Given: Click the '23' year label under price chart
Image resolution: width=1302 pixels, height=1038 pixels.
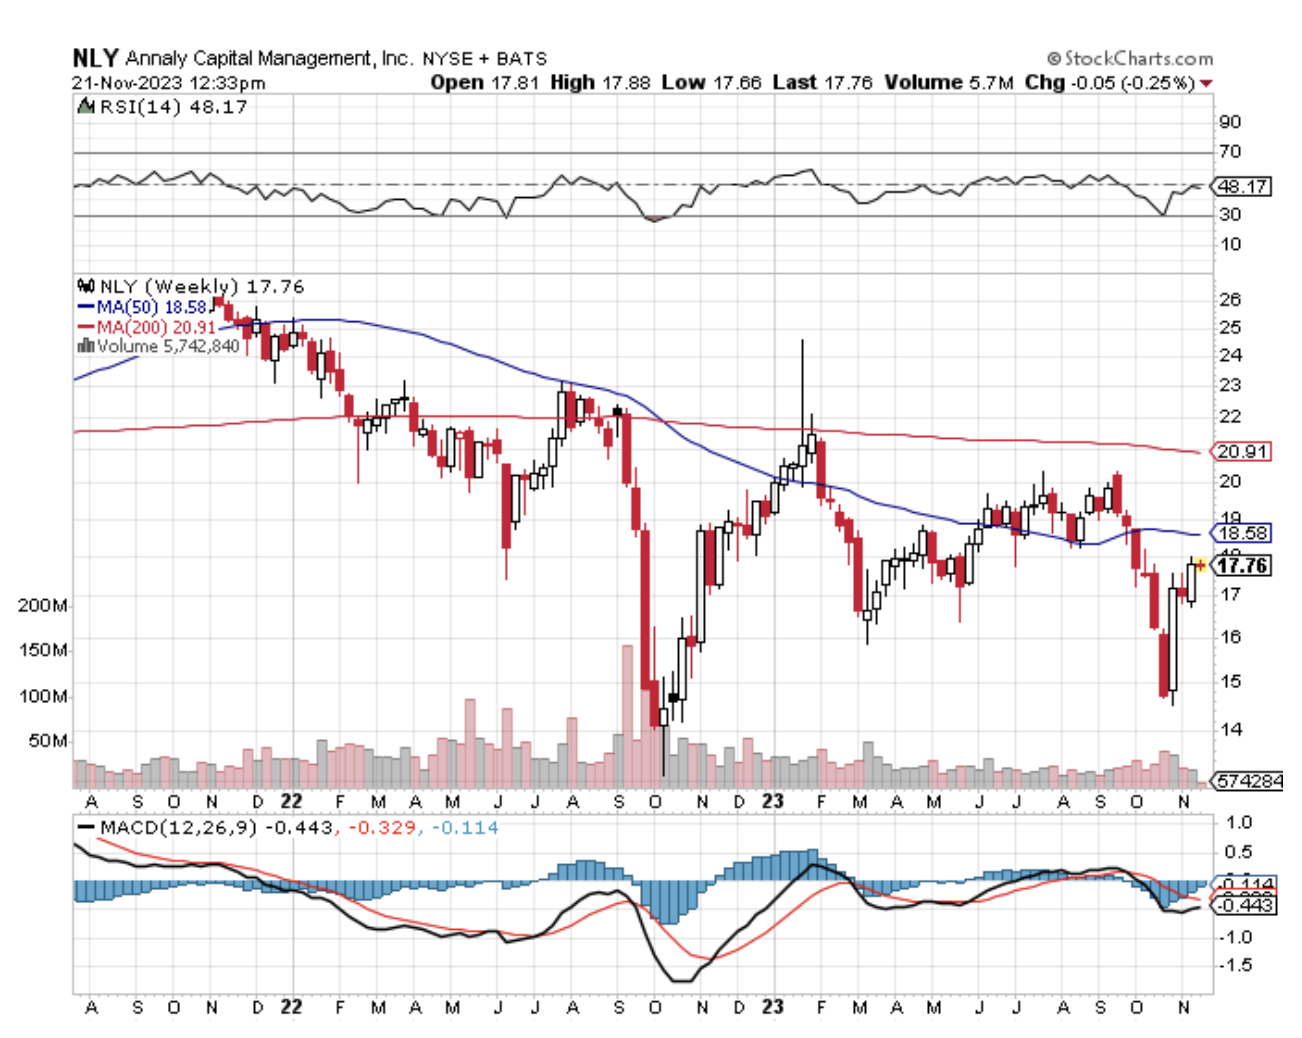Looking at the screenshot, I should tap(772, 801).
